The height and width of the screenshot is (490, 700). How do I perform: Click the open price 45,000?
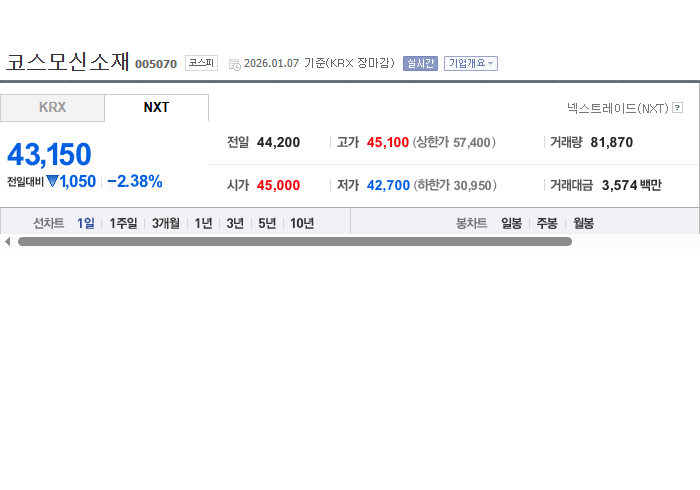pyautogui.click(x=278, y=185)
